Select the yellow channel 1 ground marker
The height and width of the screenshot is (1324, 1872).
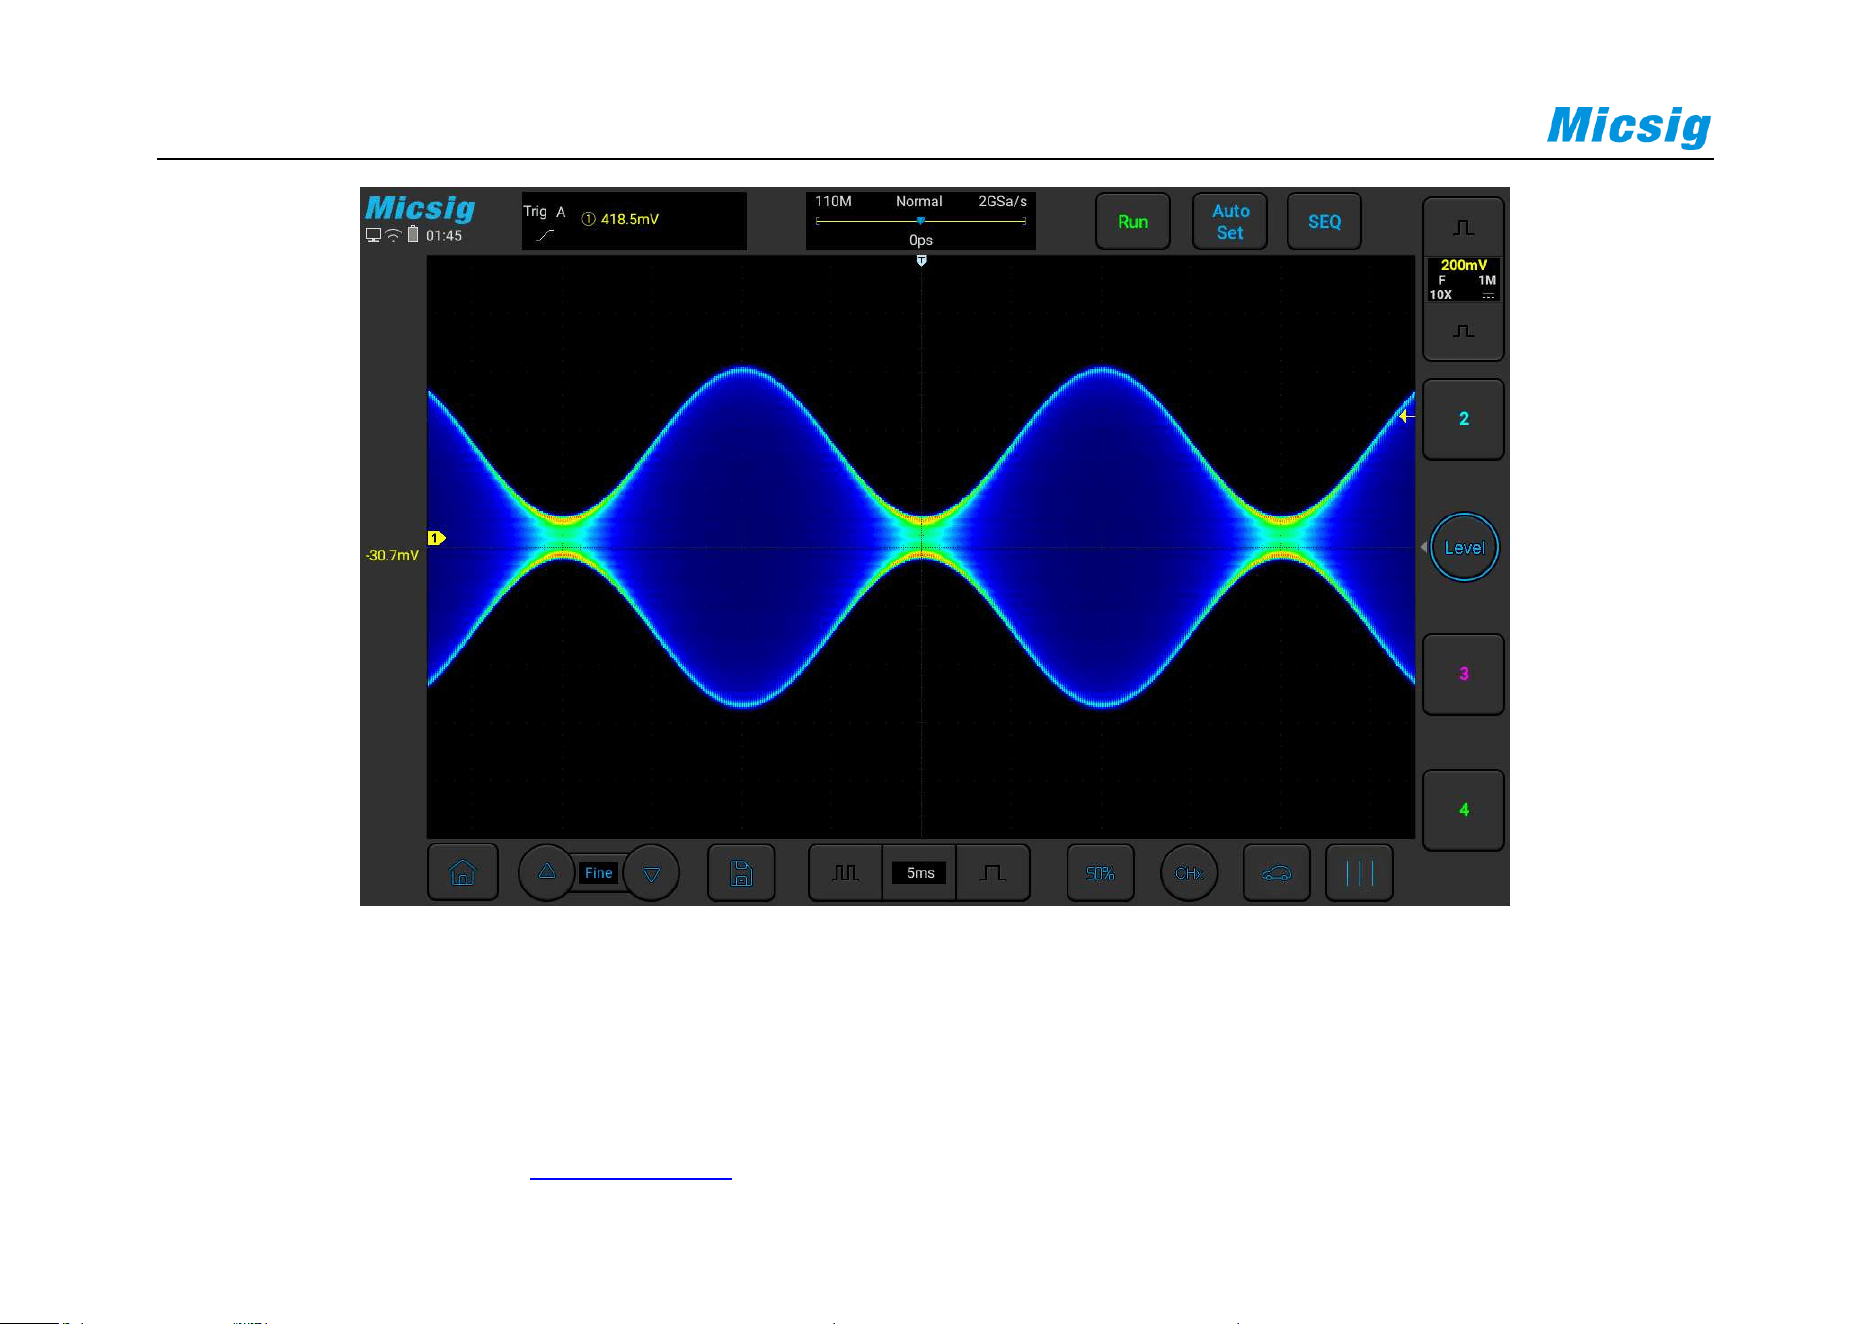(436, 538)
